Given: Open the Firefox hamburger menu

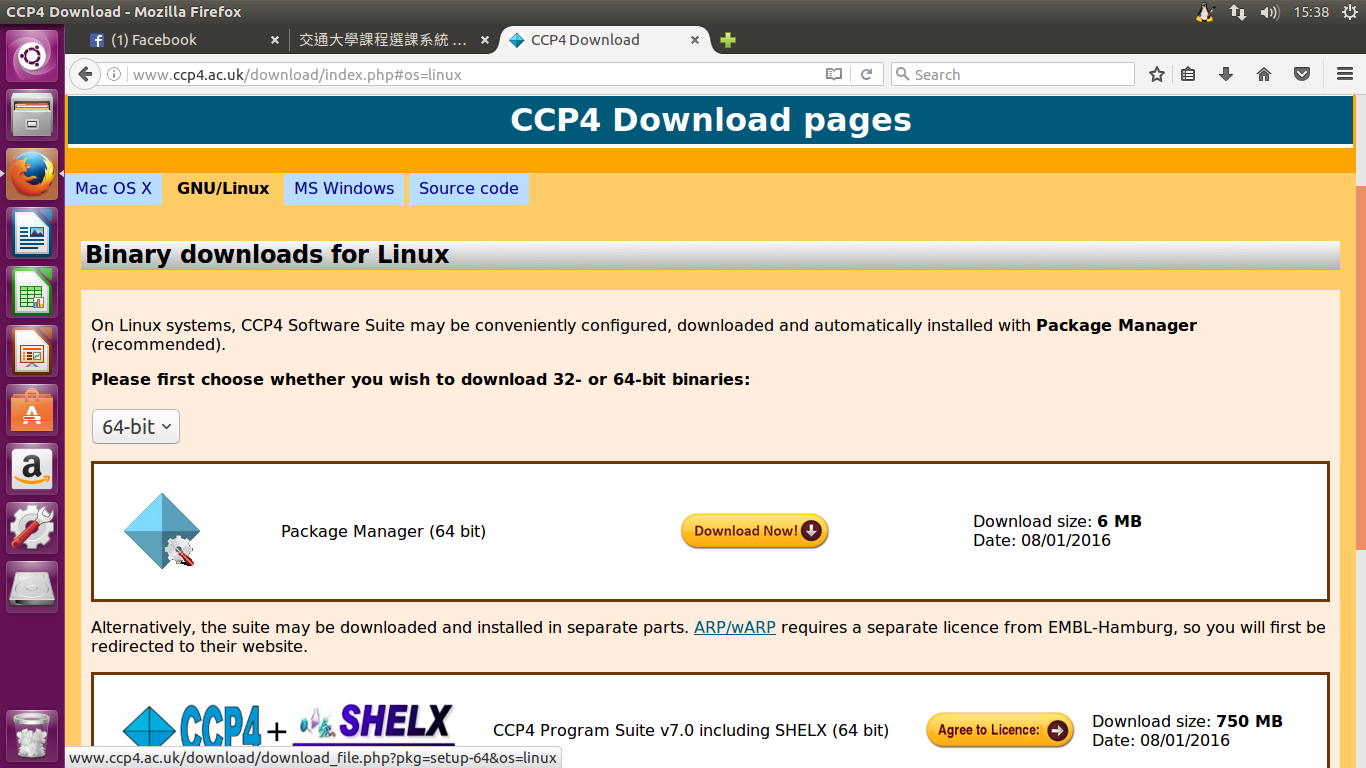Looking at the screenshot, I should [1345, 74].
